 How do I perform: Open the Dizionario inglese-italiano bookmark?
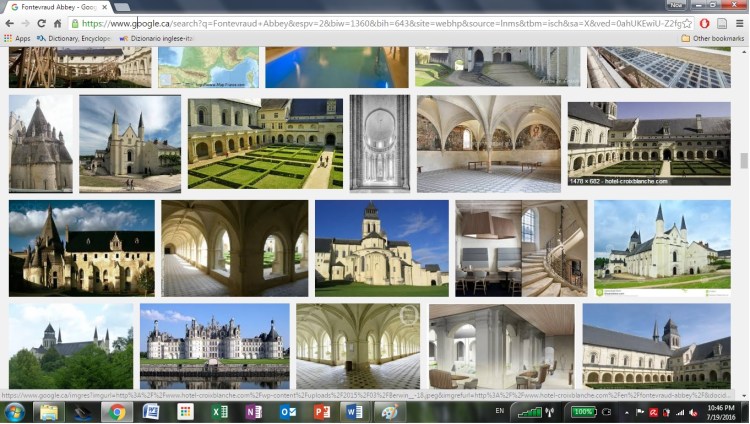coord(160,38)
